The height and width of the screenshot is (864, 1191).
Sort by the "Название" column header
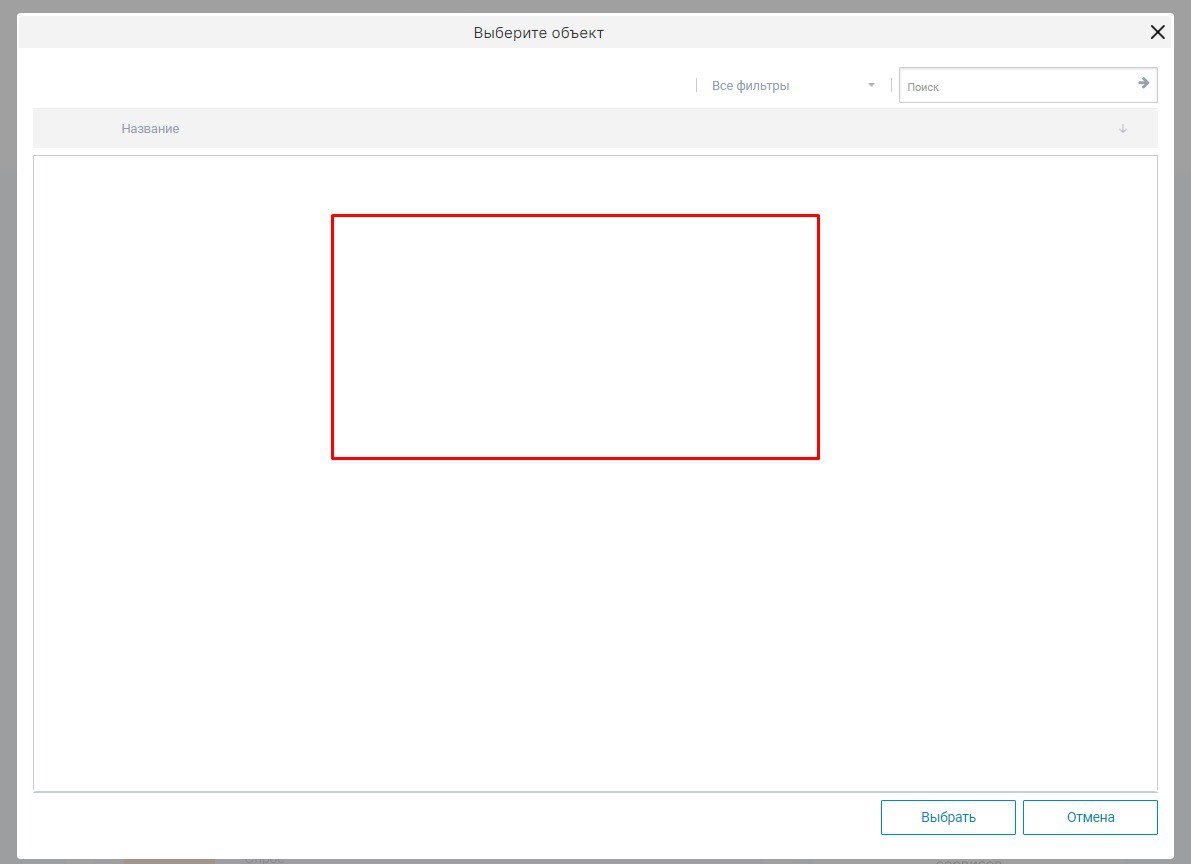(151, 129)
